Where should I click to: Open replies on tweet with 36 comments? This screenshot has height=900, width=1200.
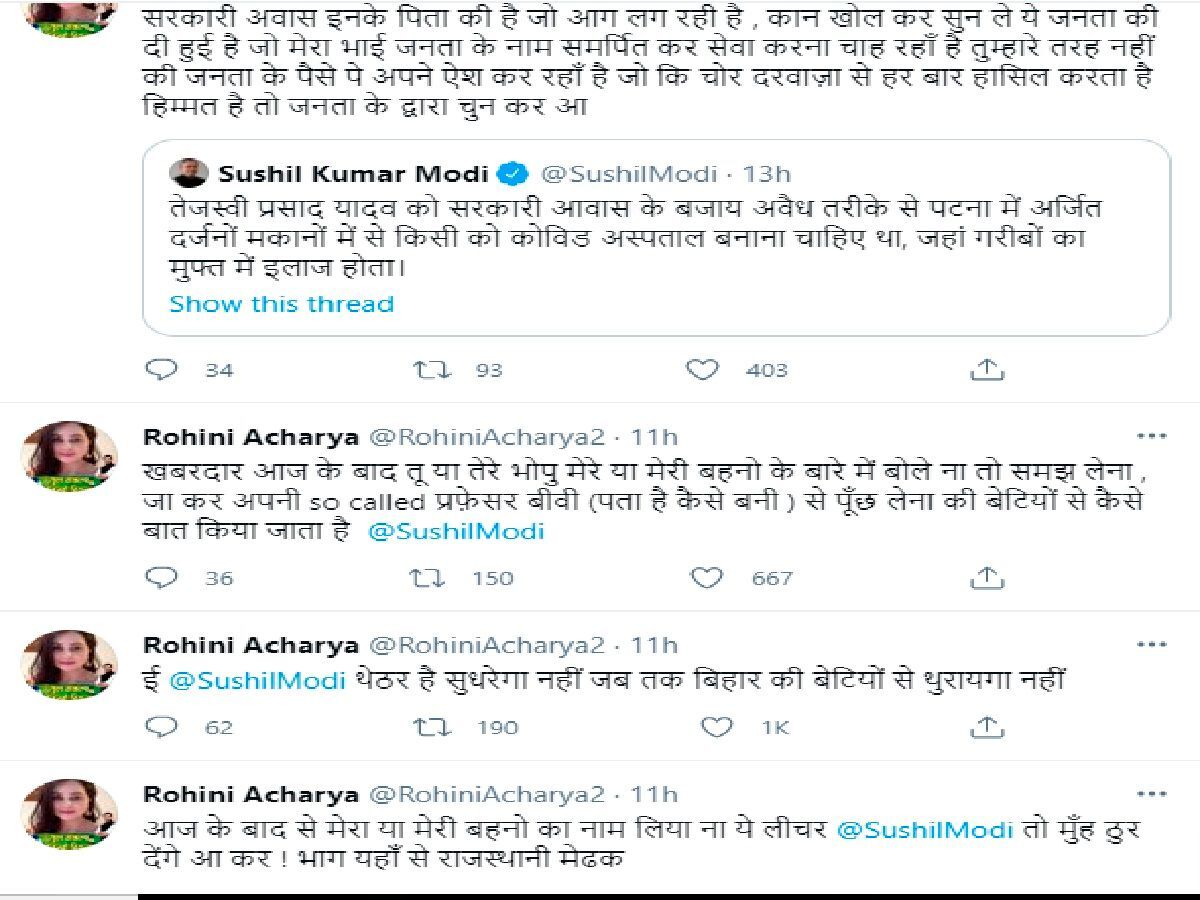point(161,577)
